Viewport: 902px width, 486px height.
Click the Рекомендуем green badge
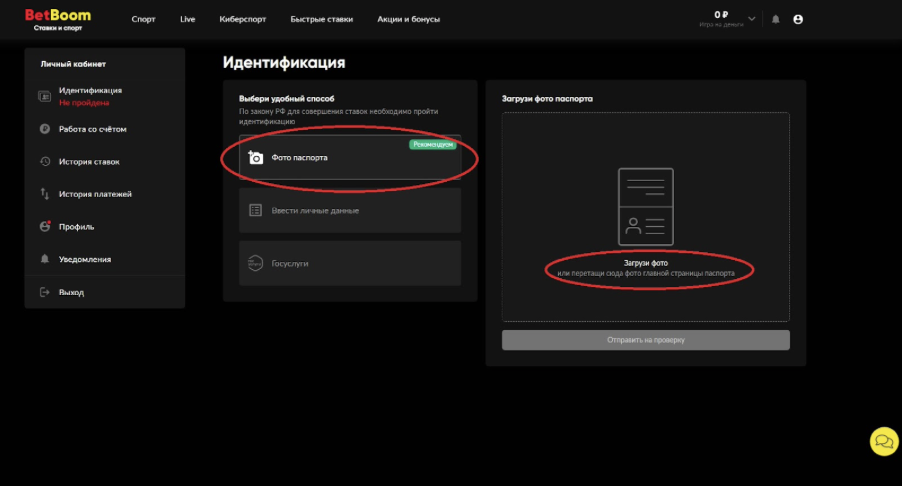click(433, 144)
